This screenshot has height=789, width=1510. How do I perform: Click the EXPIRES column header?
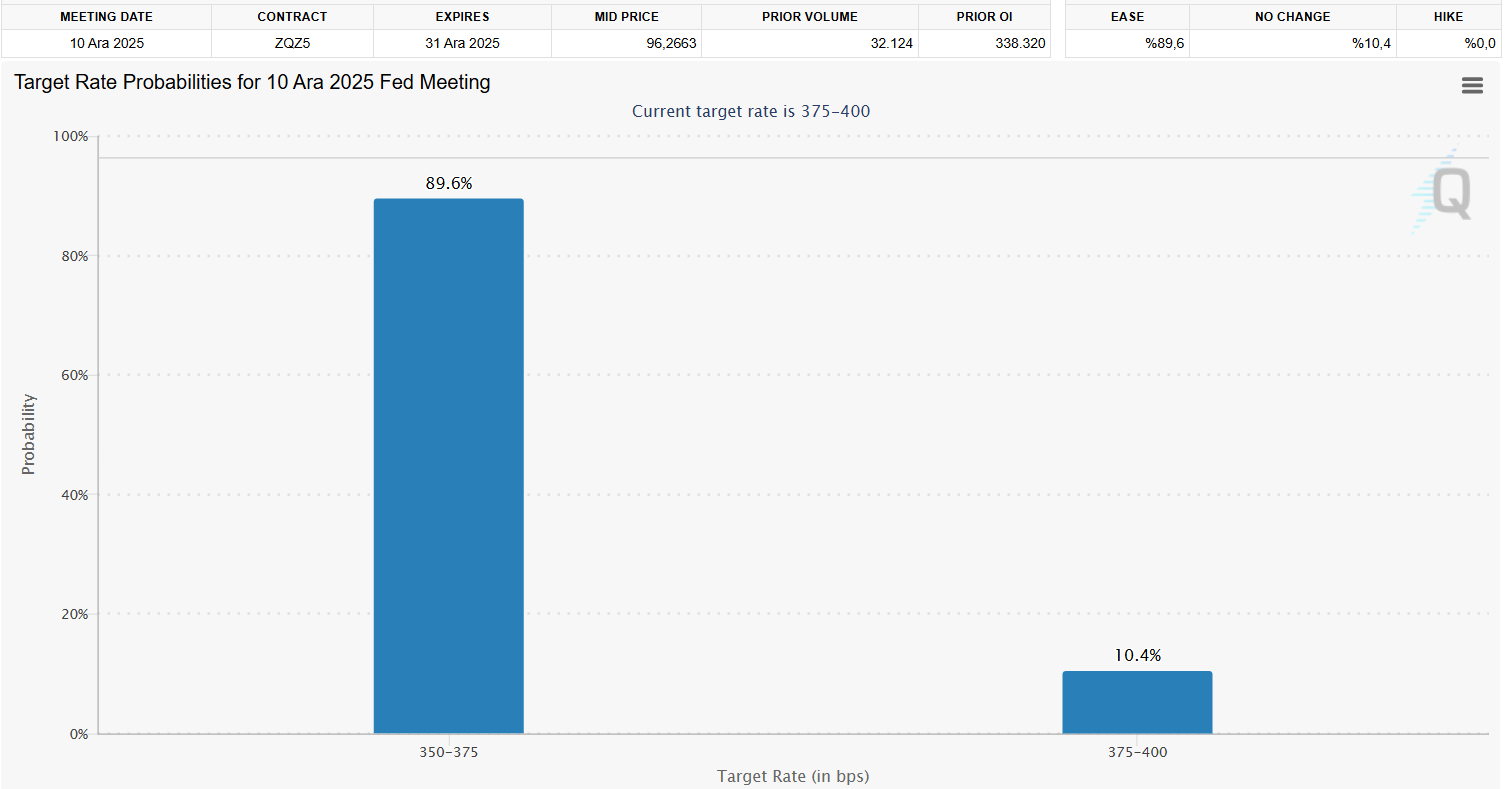462,17
